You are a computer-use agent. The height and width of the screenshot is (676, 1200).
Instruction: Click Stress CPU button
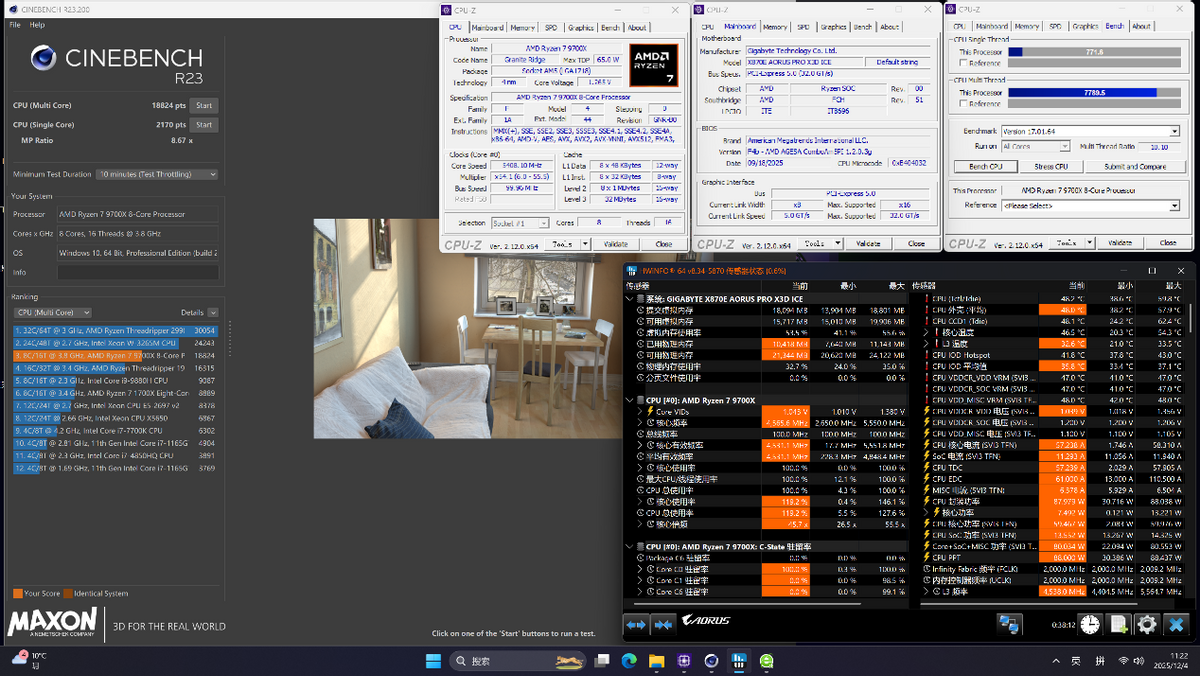pyautogui.click(x=1051, y=167)
